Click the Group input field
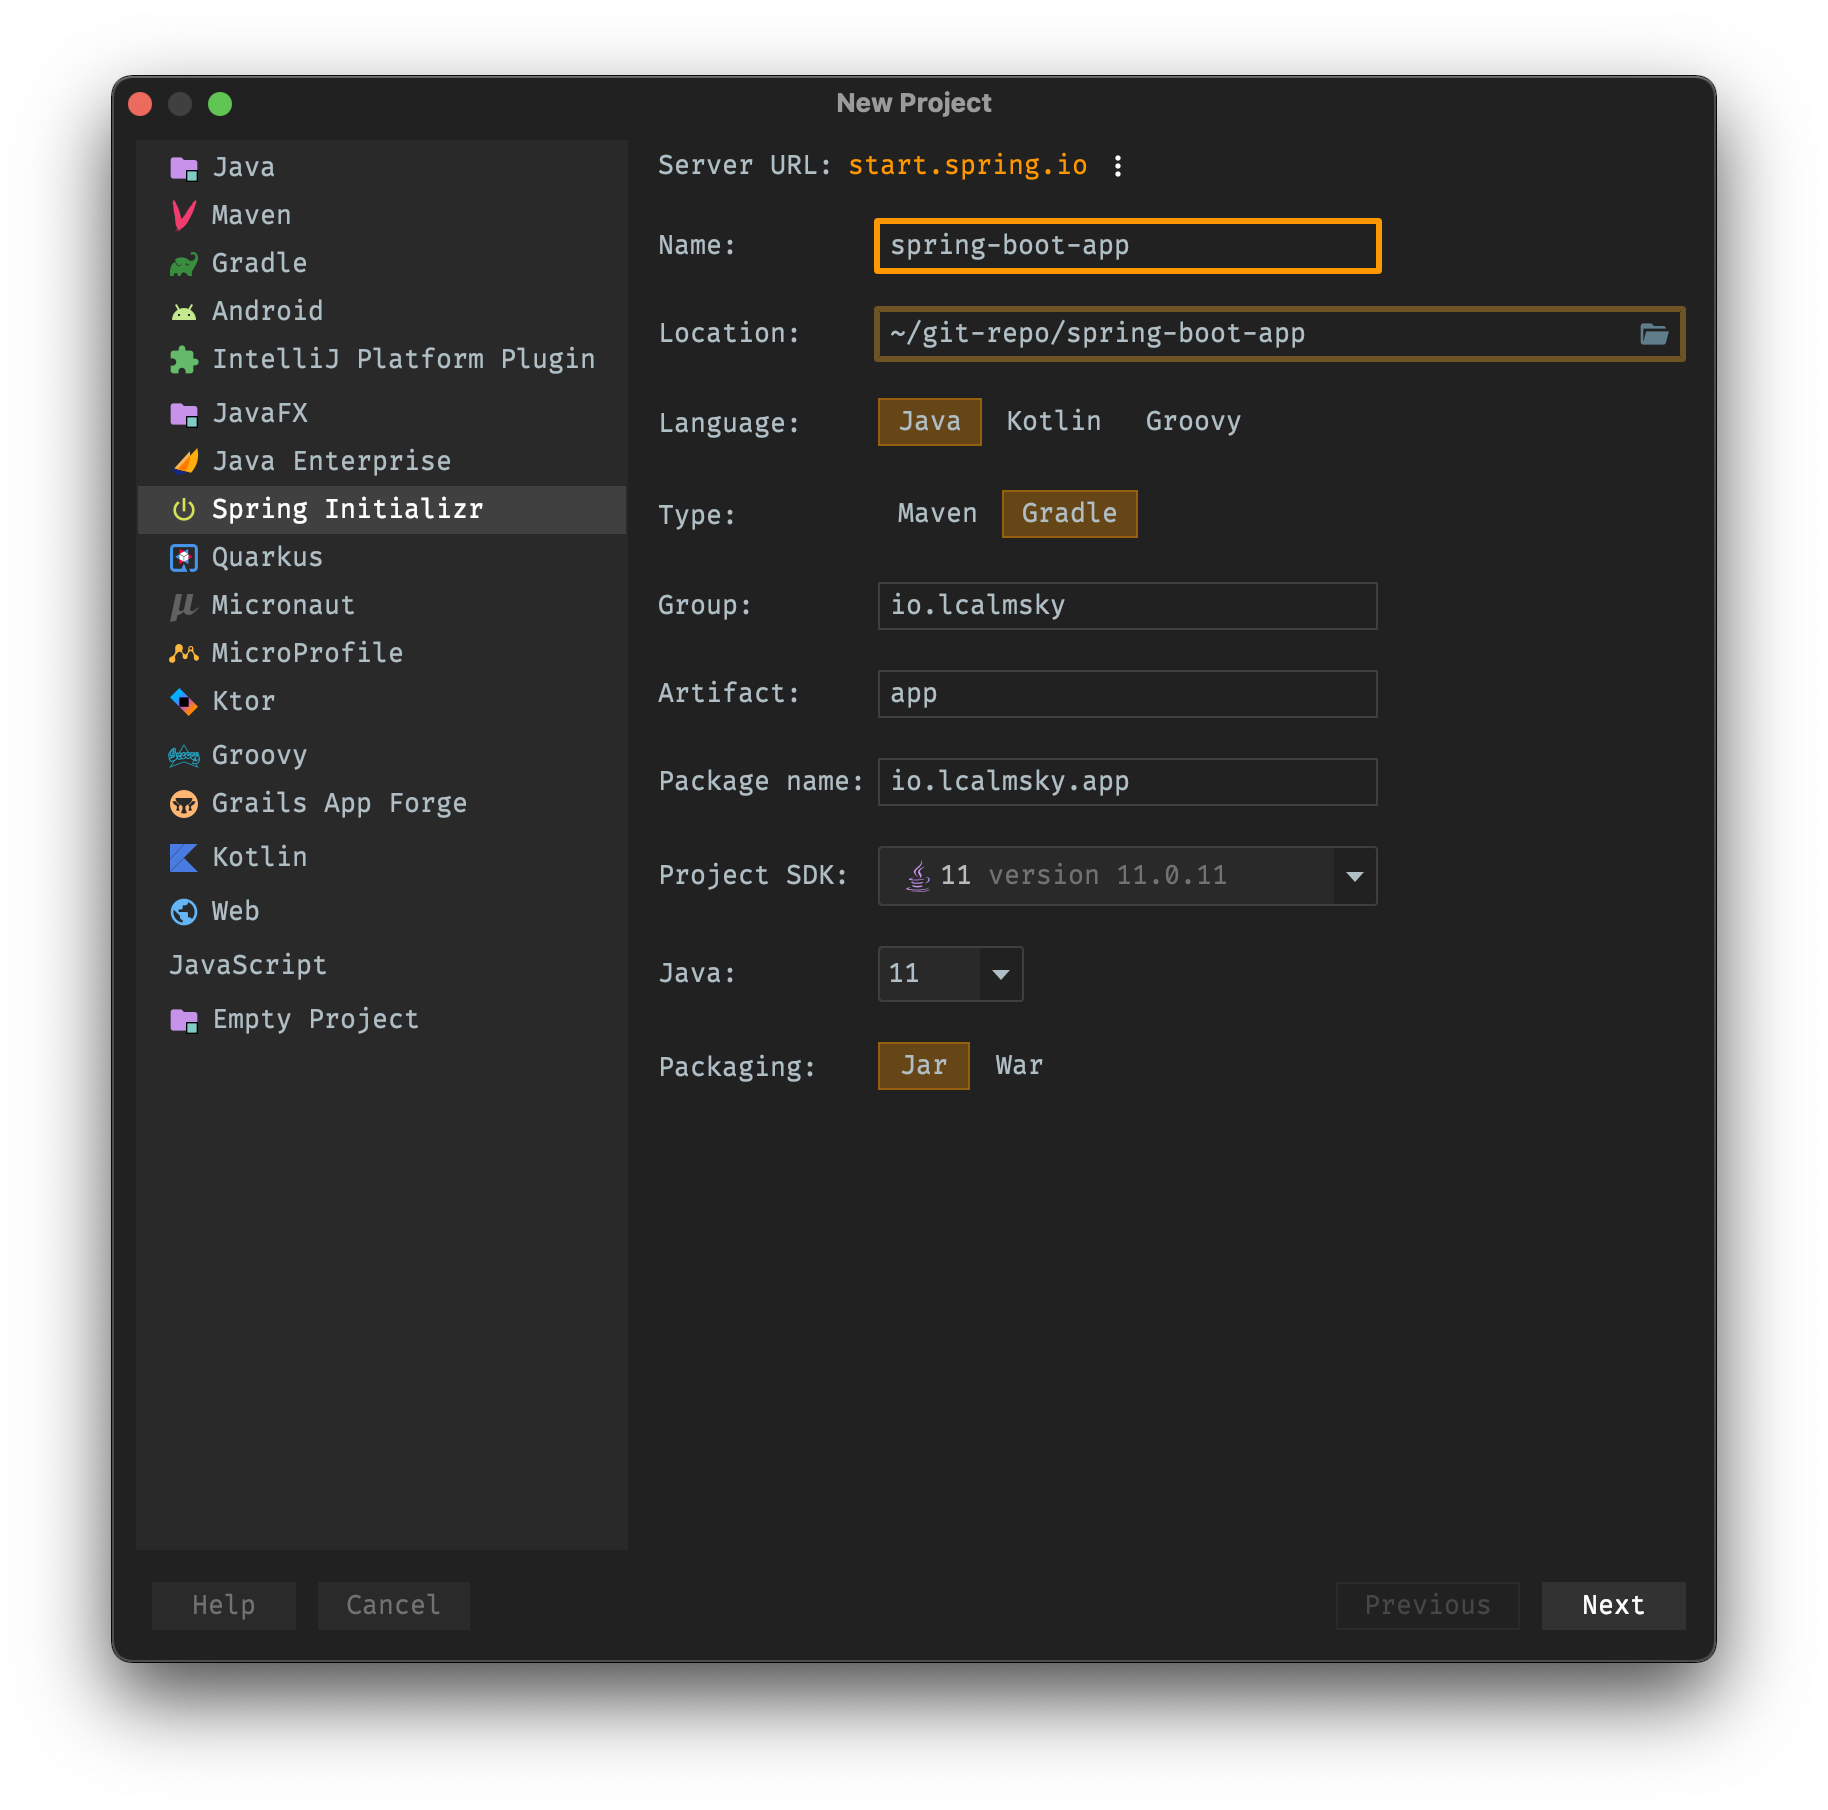Screen dimensions: 1828x1810 point(1127,606)
